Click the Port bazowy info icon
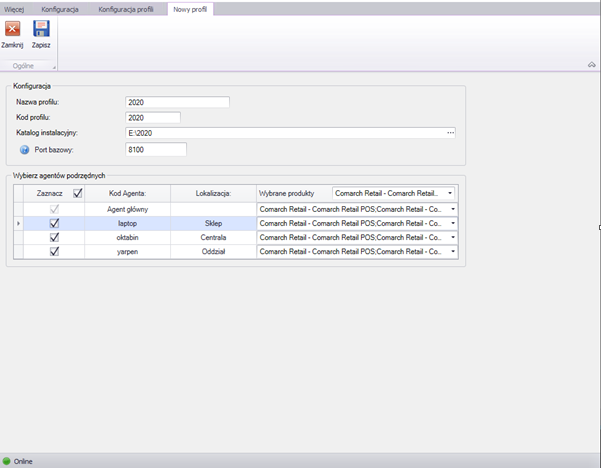601x468 pixels. (24, 150)
